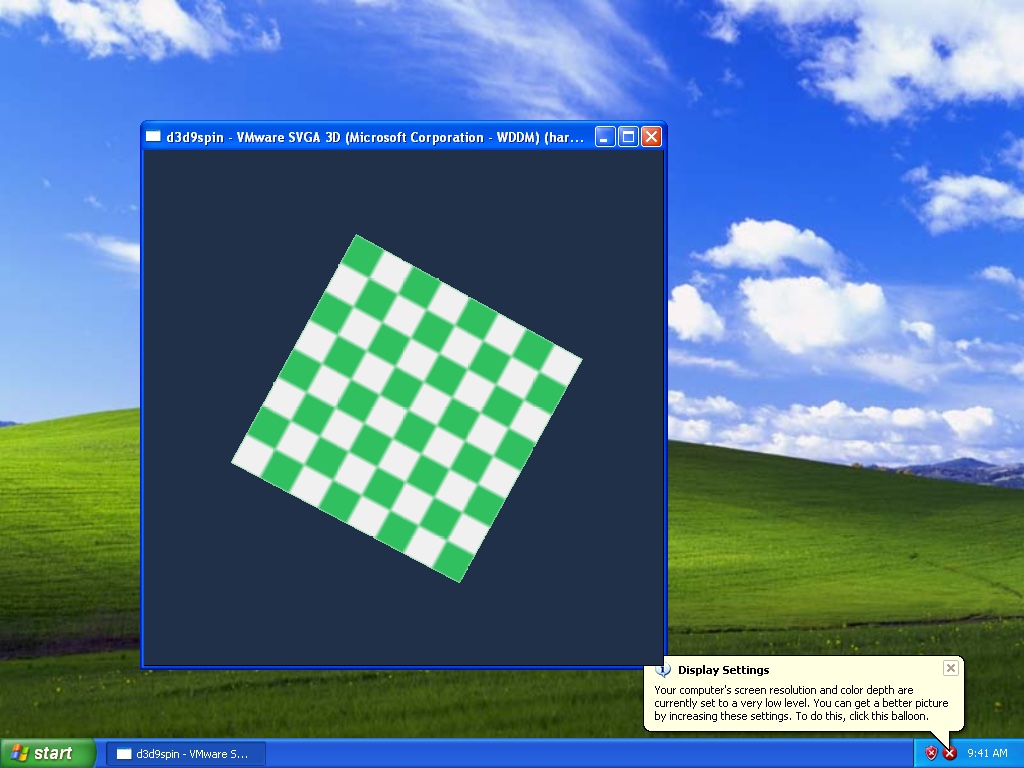Click the 9:41 AM system clock

pyautogui.click(x=987, y=753)
